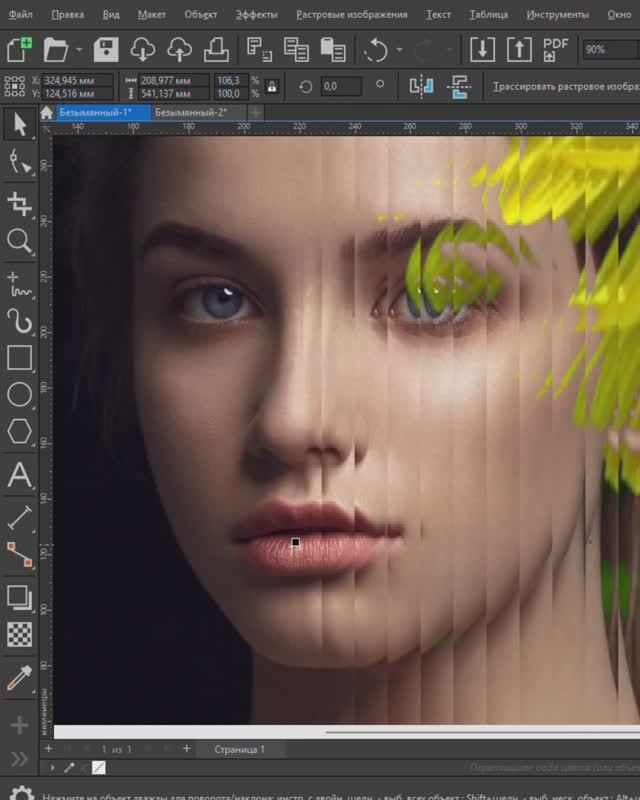The width and height of the screenshot is (640, 800).
Task: Select the Text tool letter A
Action: (19, 475)
